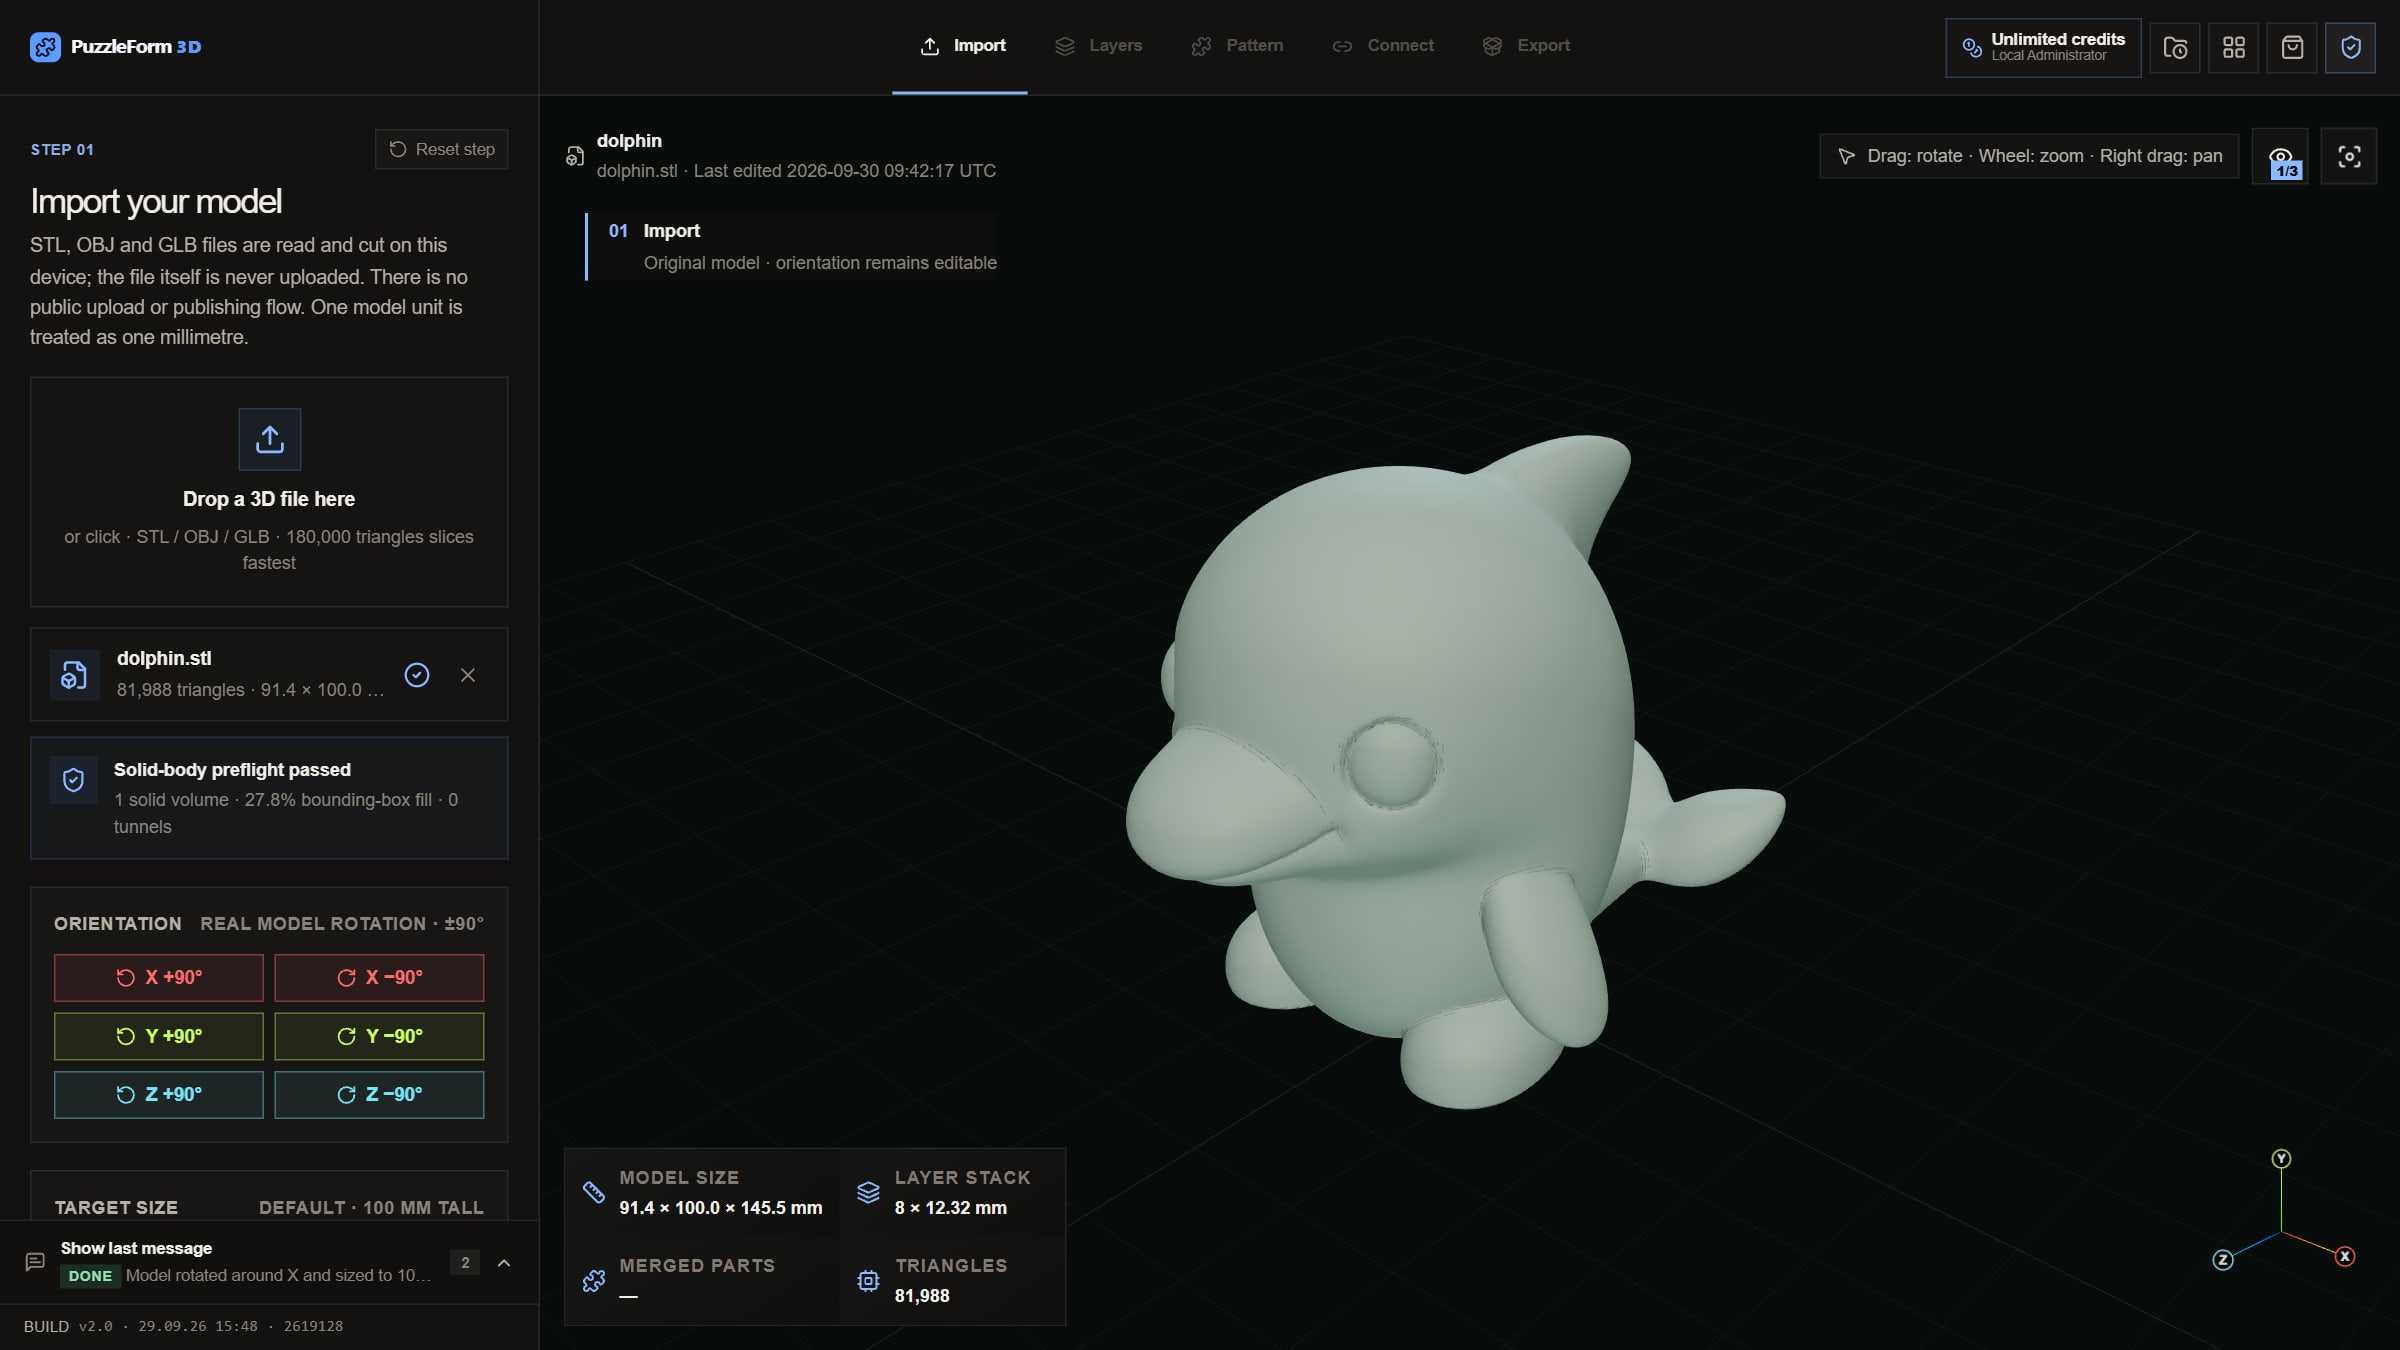Click the Z axis gizmo handle

pyautogui.click(x=2223, y=1260)
